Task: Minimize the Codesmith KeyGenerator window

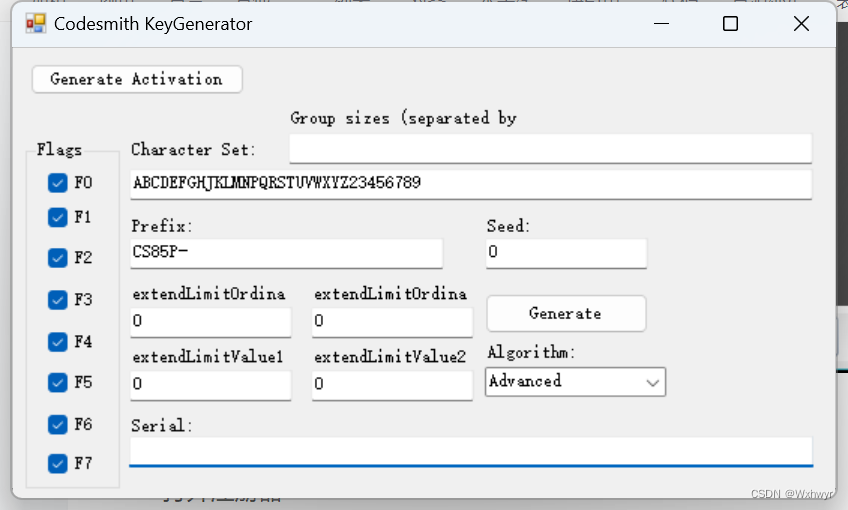Action: 661,24
